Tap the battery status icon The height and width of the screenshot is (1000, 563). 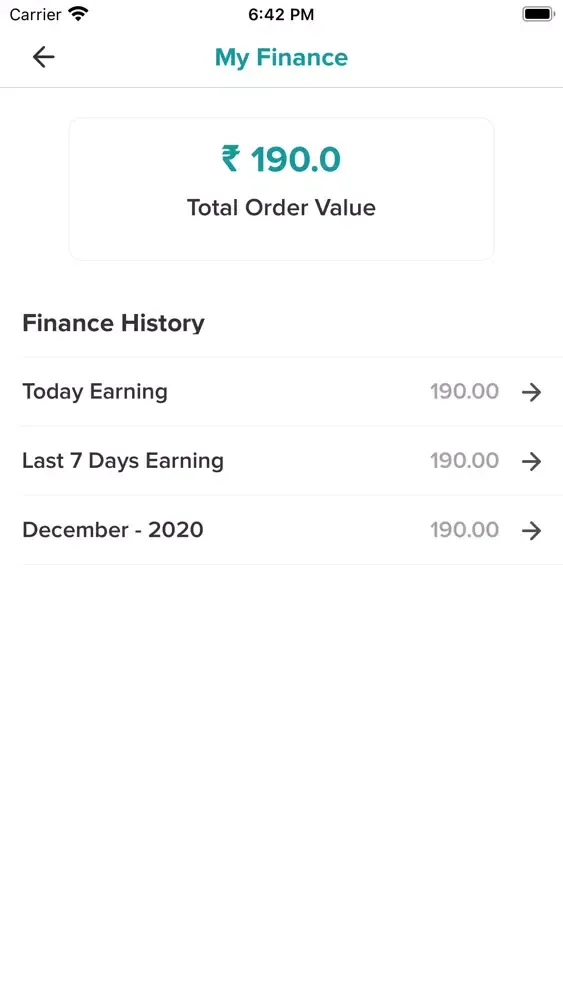coord(538,14)
